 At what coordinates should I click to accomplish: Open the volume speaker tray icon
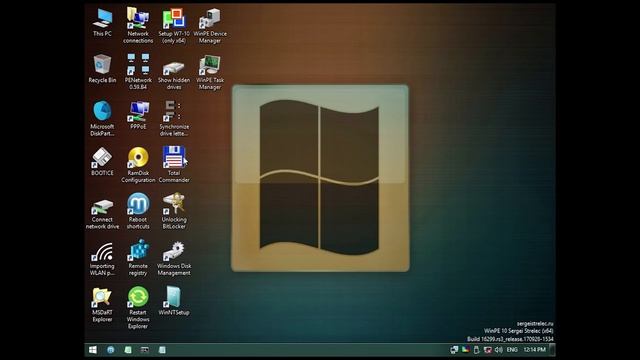coord(499,350)
